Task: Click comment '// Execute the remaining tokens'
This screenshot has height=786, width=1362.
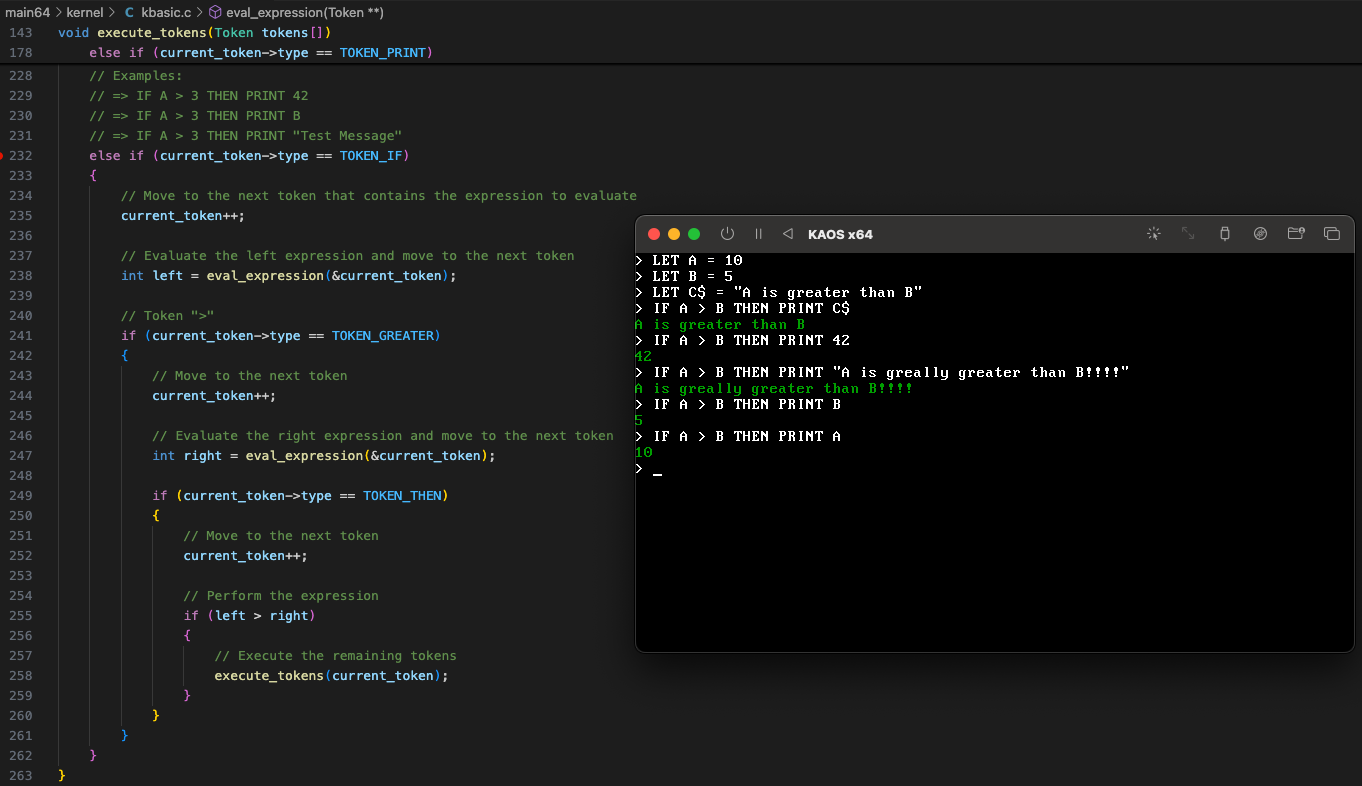Action: [x=335, y=656]
